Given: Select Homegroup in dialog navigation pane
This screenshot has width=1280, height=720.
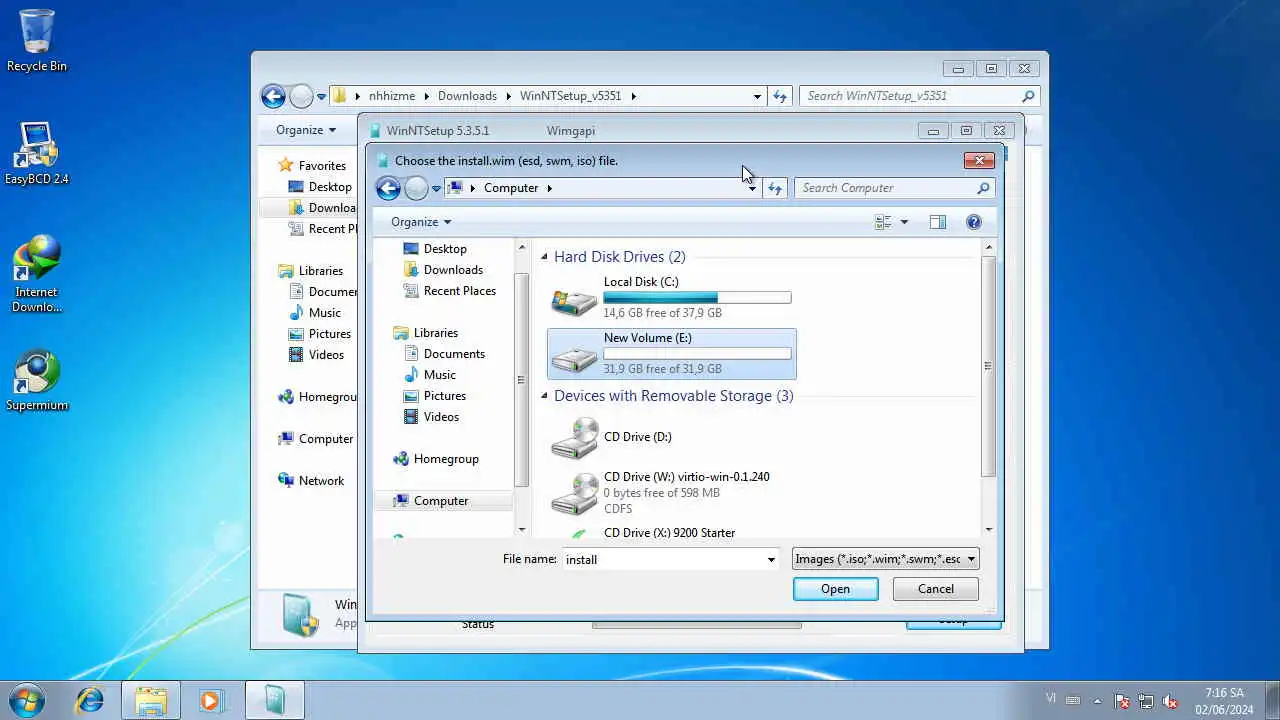Looking at the screenshot, I should click(x=446, y=459).
